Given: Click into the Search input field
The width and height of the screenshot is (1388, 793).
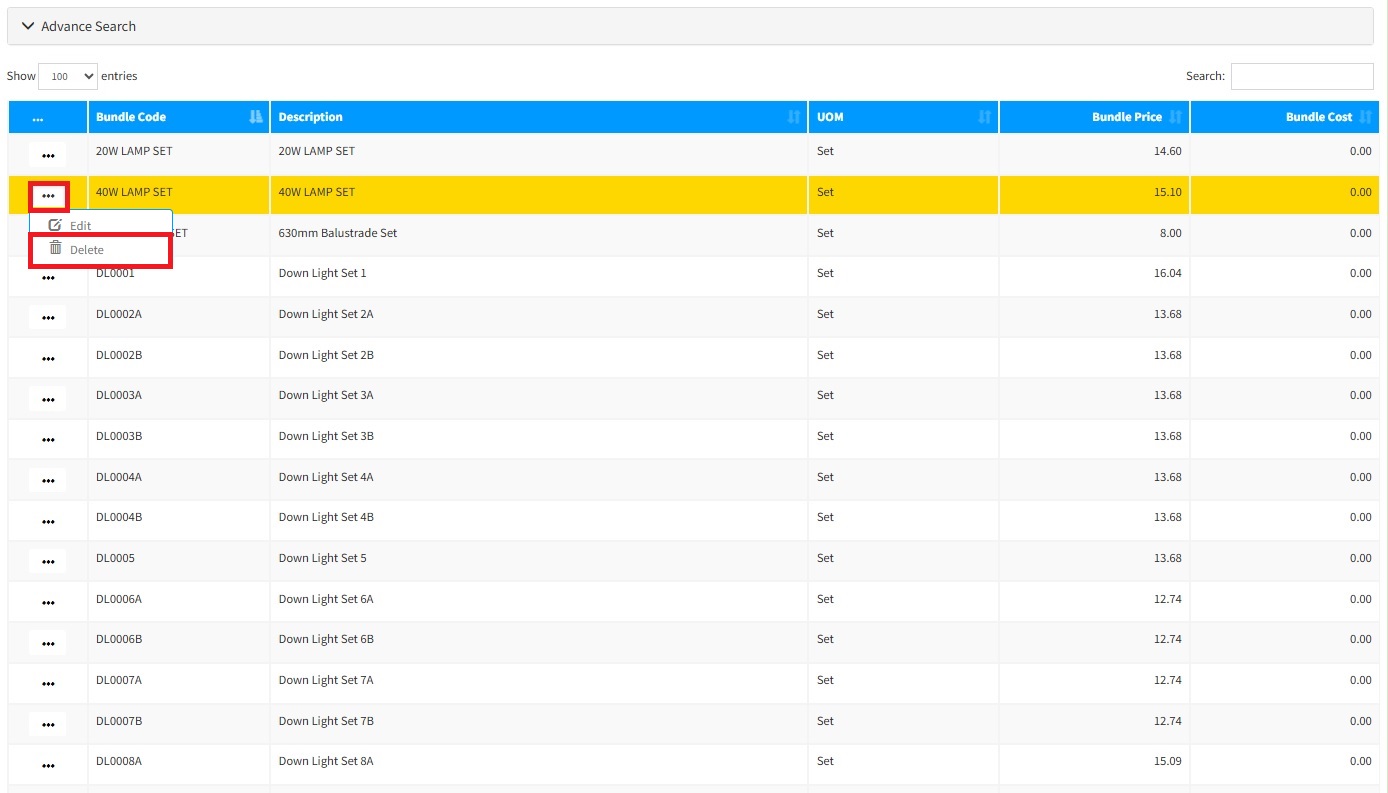Looking at the screenshot, I should [x=1301, y=76].
